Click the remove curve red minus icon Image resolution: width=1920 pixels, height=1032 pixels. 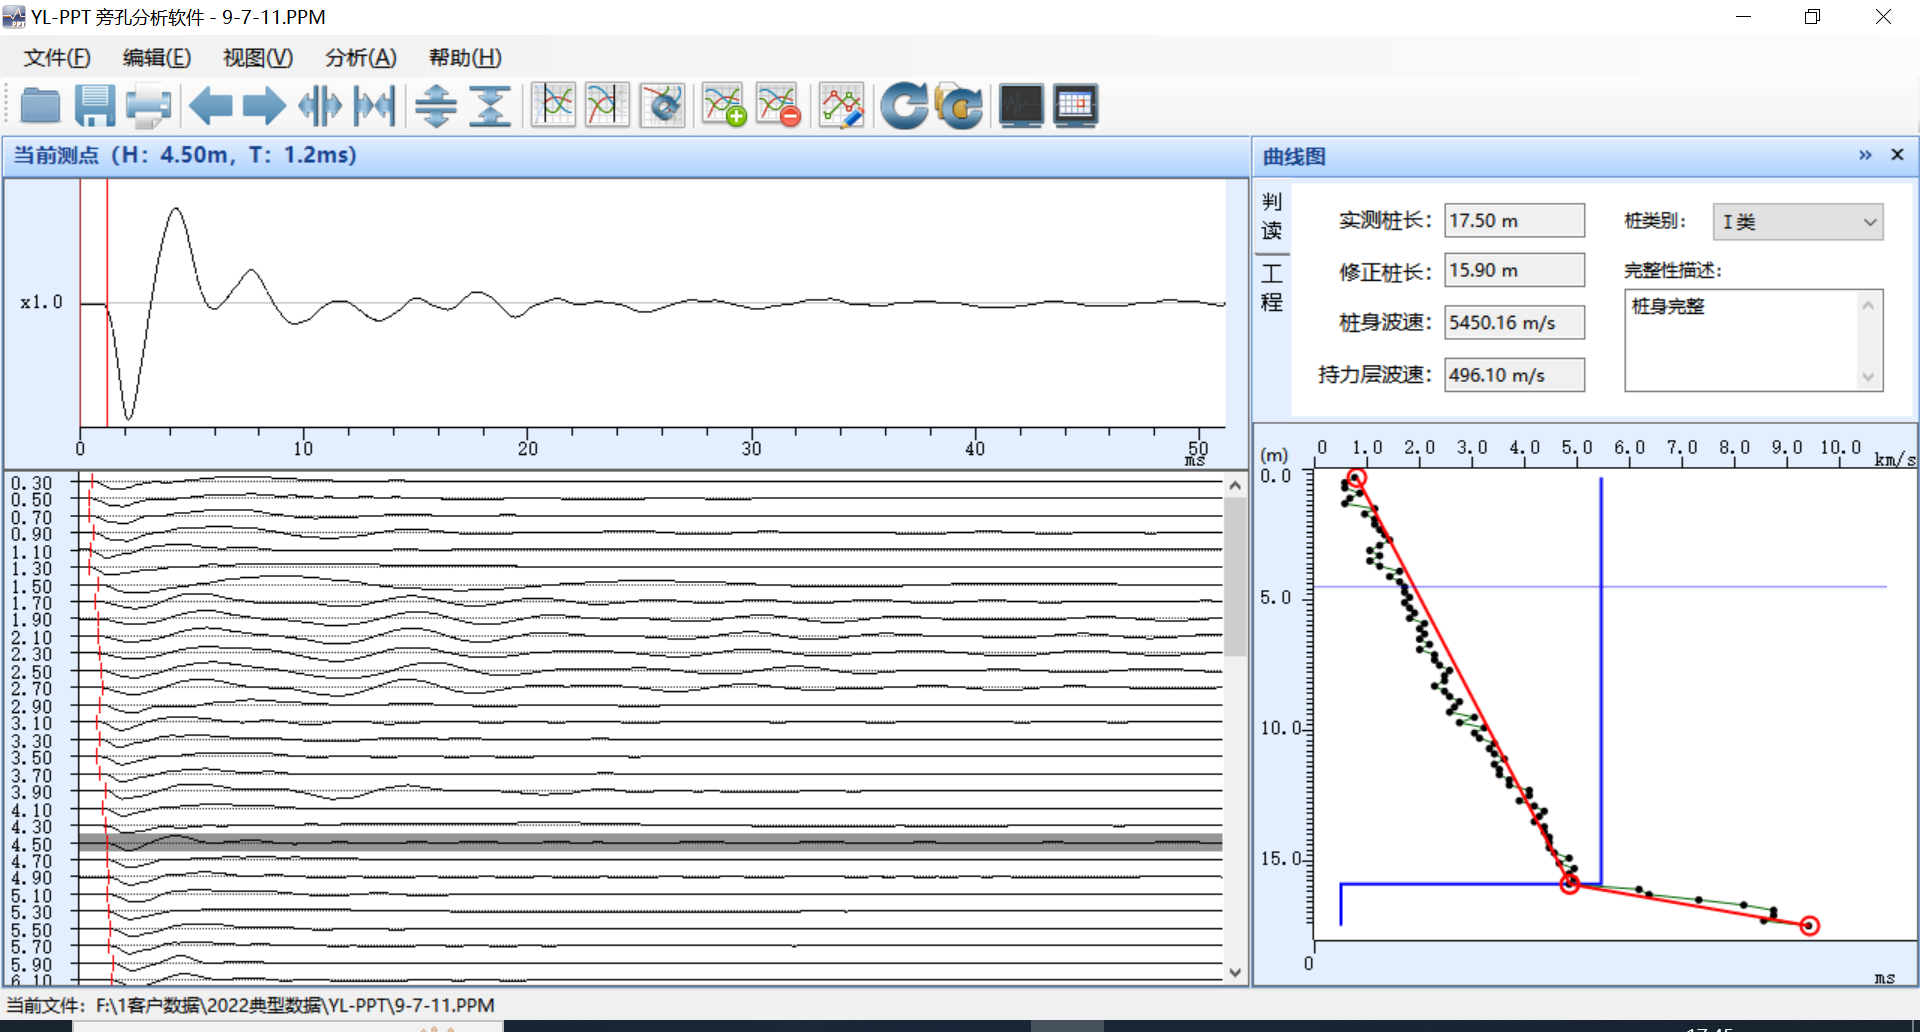coord(778,106)
